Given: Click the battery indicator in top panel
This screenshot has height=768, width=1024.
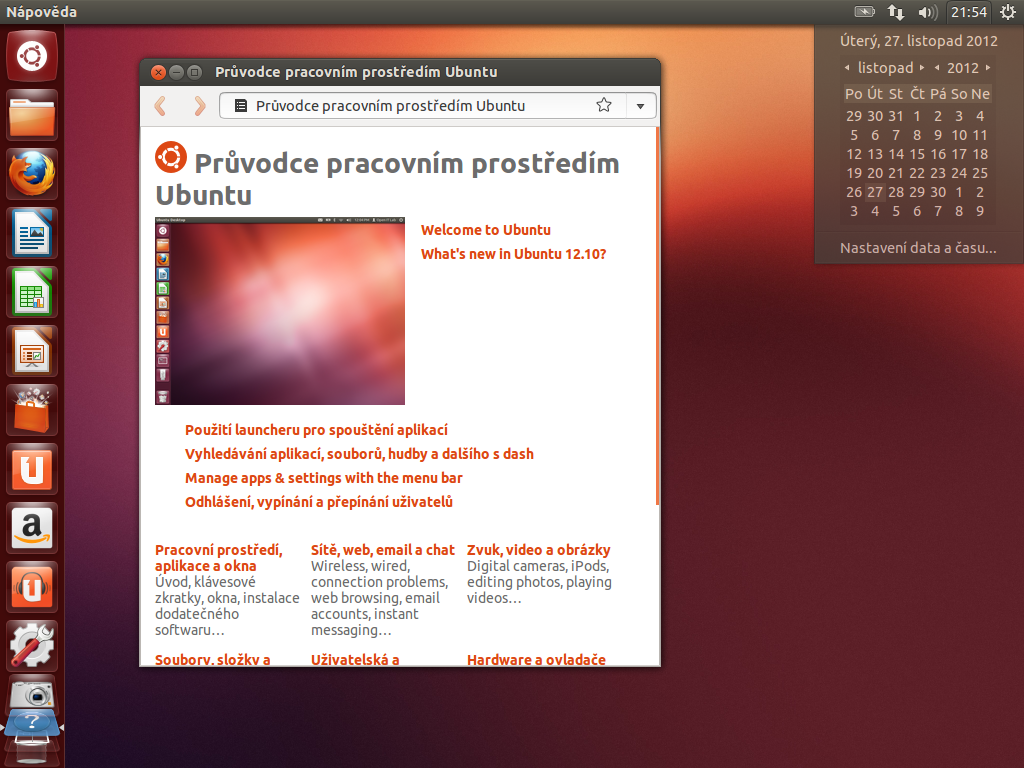Looking at the screenshot, I should (865, 12).
